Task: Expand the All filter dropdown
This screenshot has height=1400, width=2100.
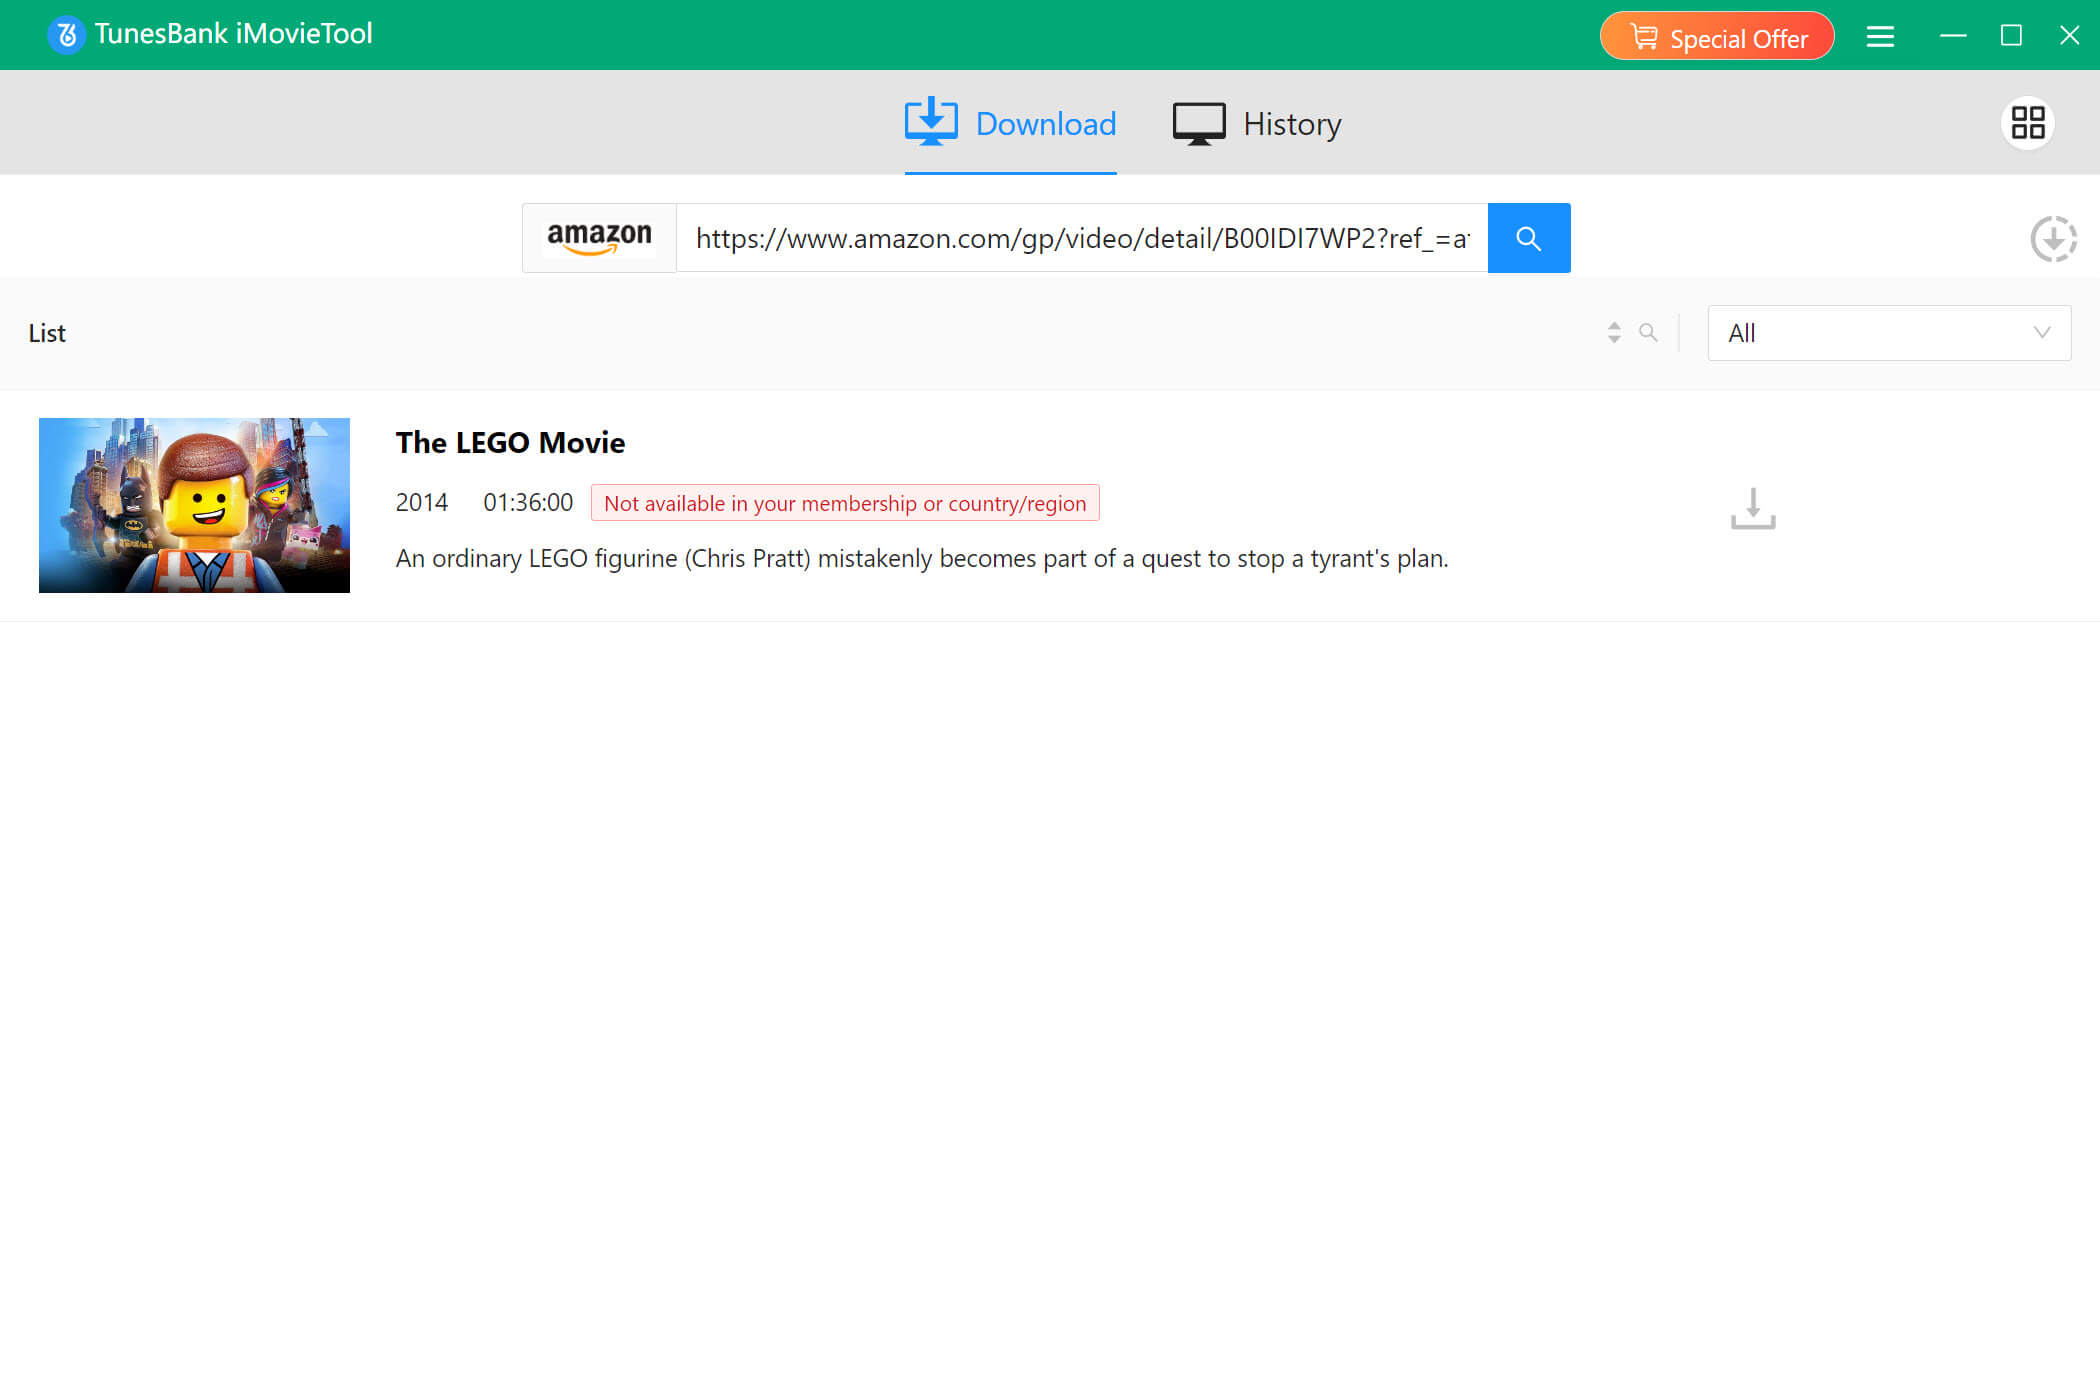Action: tap(1889, 333)
